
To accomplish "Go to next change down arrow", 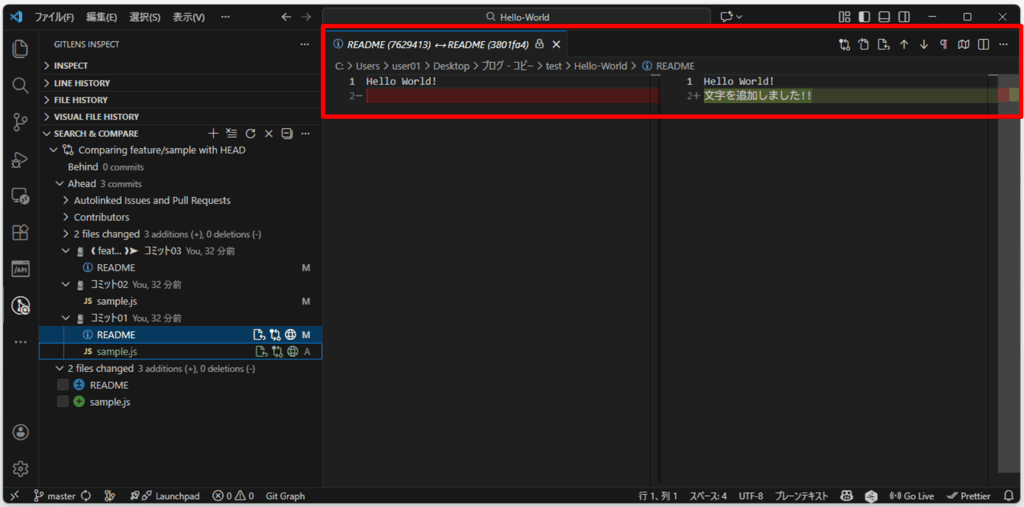I will (x=923, y=44).
